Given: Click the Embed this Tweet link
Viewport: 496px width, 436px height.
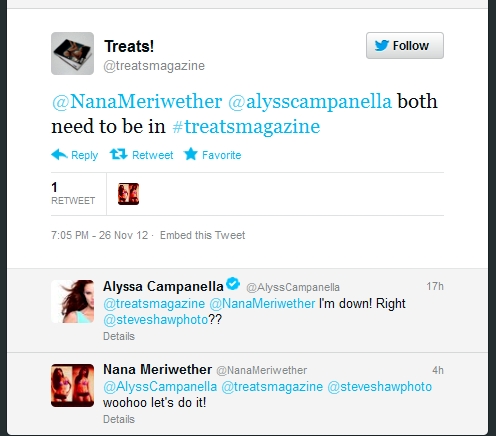Looking at the screenshot, I should click(202, 235).
